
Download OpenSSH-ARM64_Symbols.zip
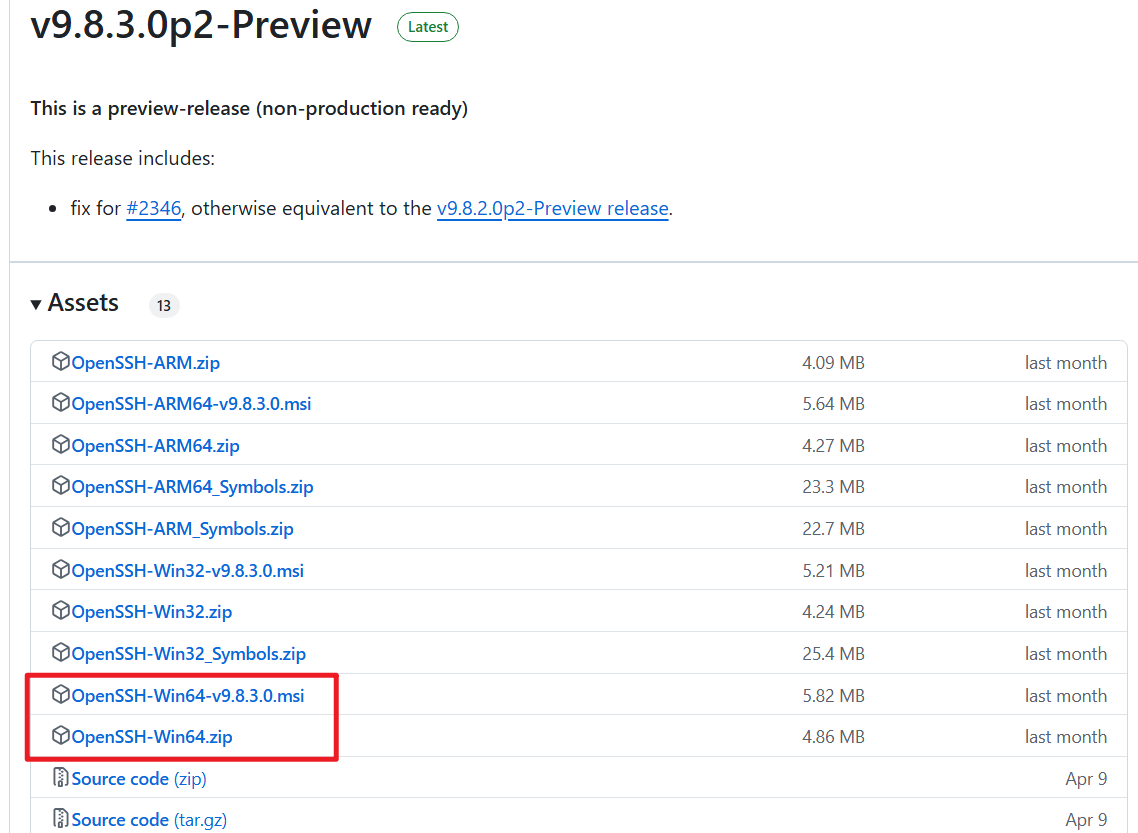(x=192, y=487)
